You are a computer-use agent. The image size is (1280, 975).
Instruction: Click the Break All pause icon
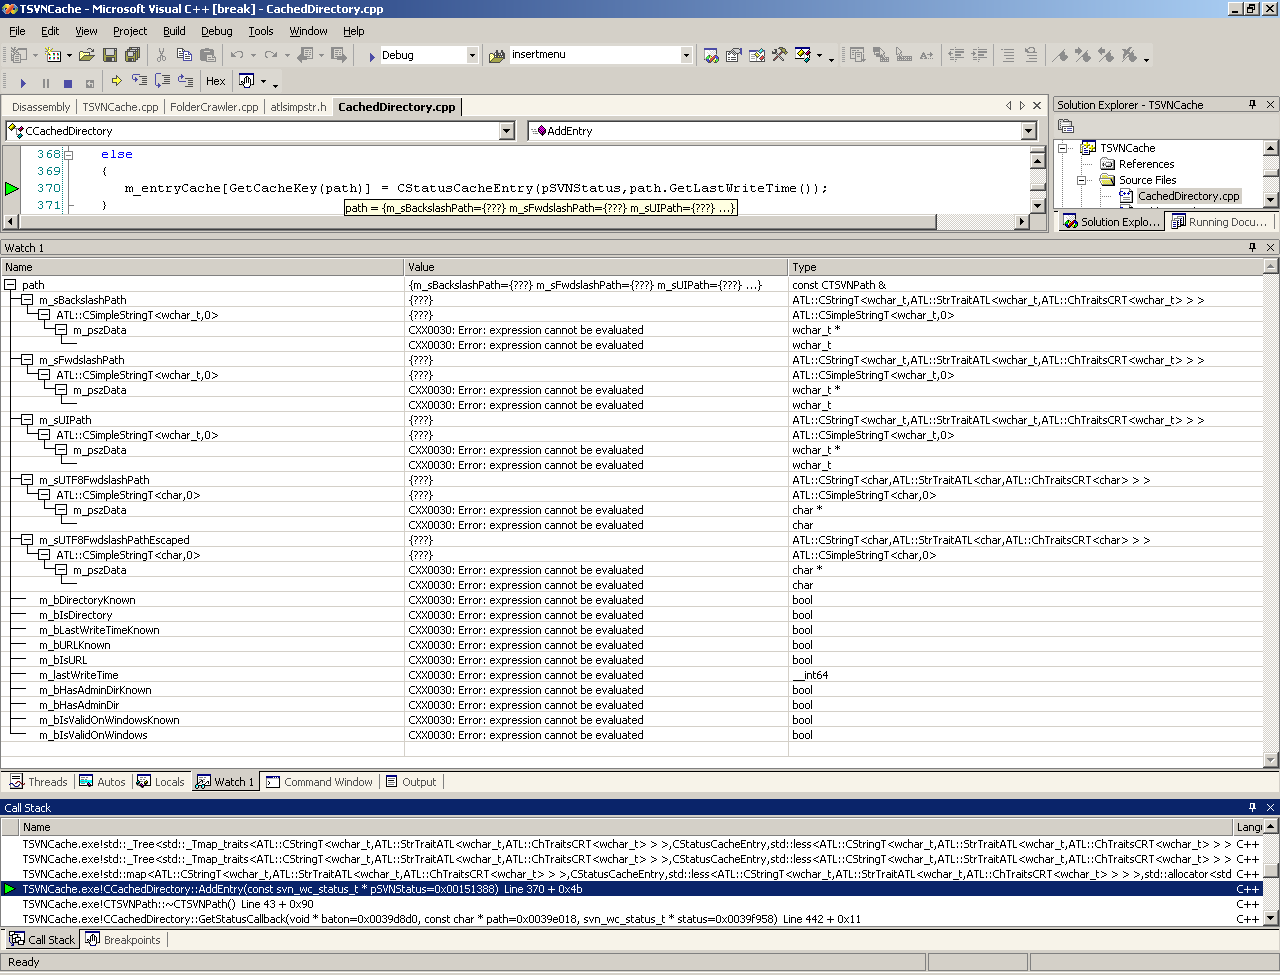pyautogui.click(x=46, y=82)
